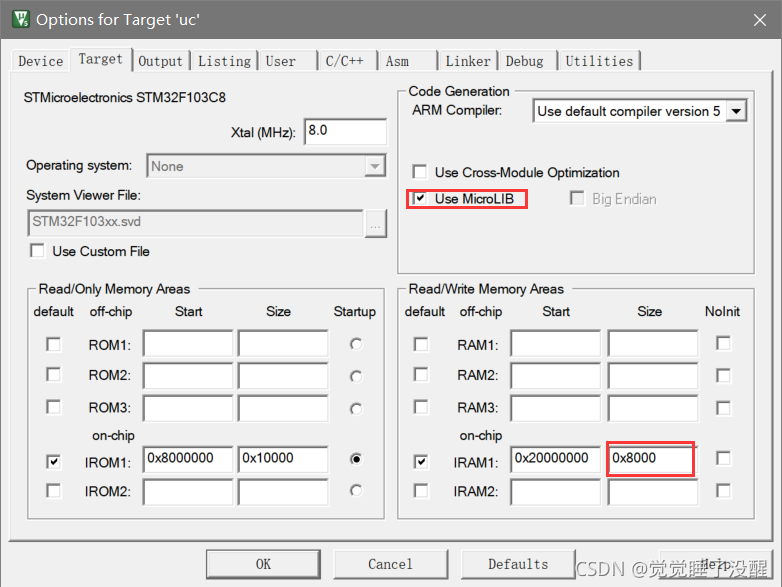Select the Target tab
The height and width of the screenshot is (587, 782).
[x=100, y=59]
